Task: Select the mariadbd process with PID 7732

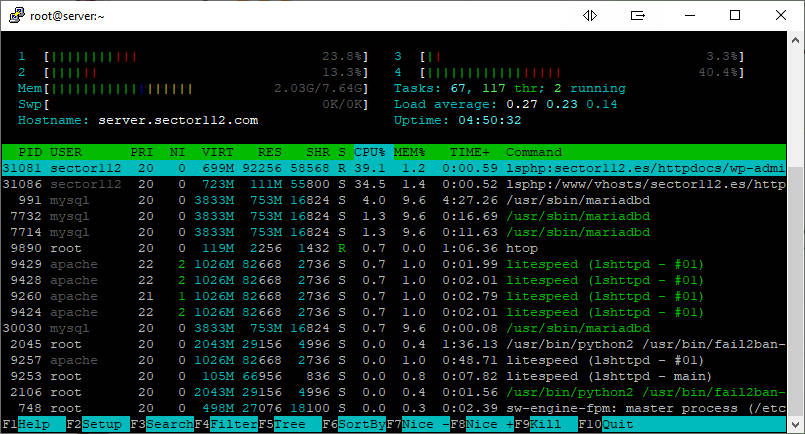Action: pyautogui.click(x=394, y=216)
